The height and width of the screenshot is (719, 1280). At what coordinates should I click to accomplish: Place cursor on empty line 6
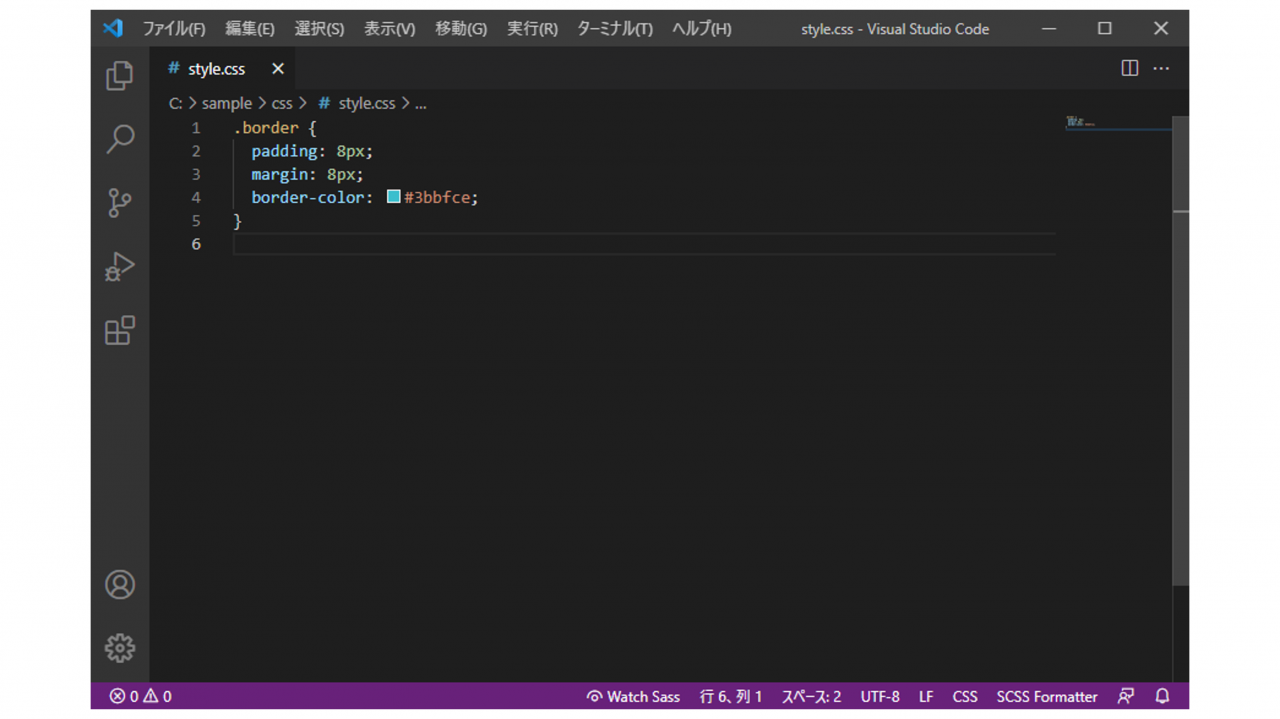pyautogui.click(x=644, y=244)
